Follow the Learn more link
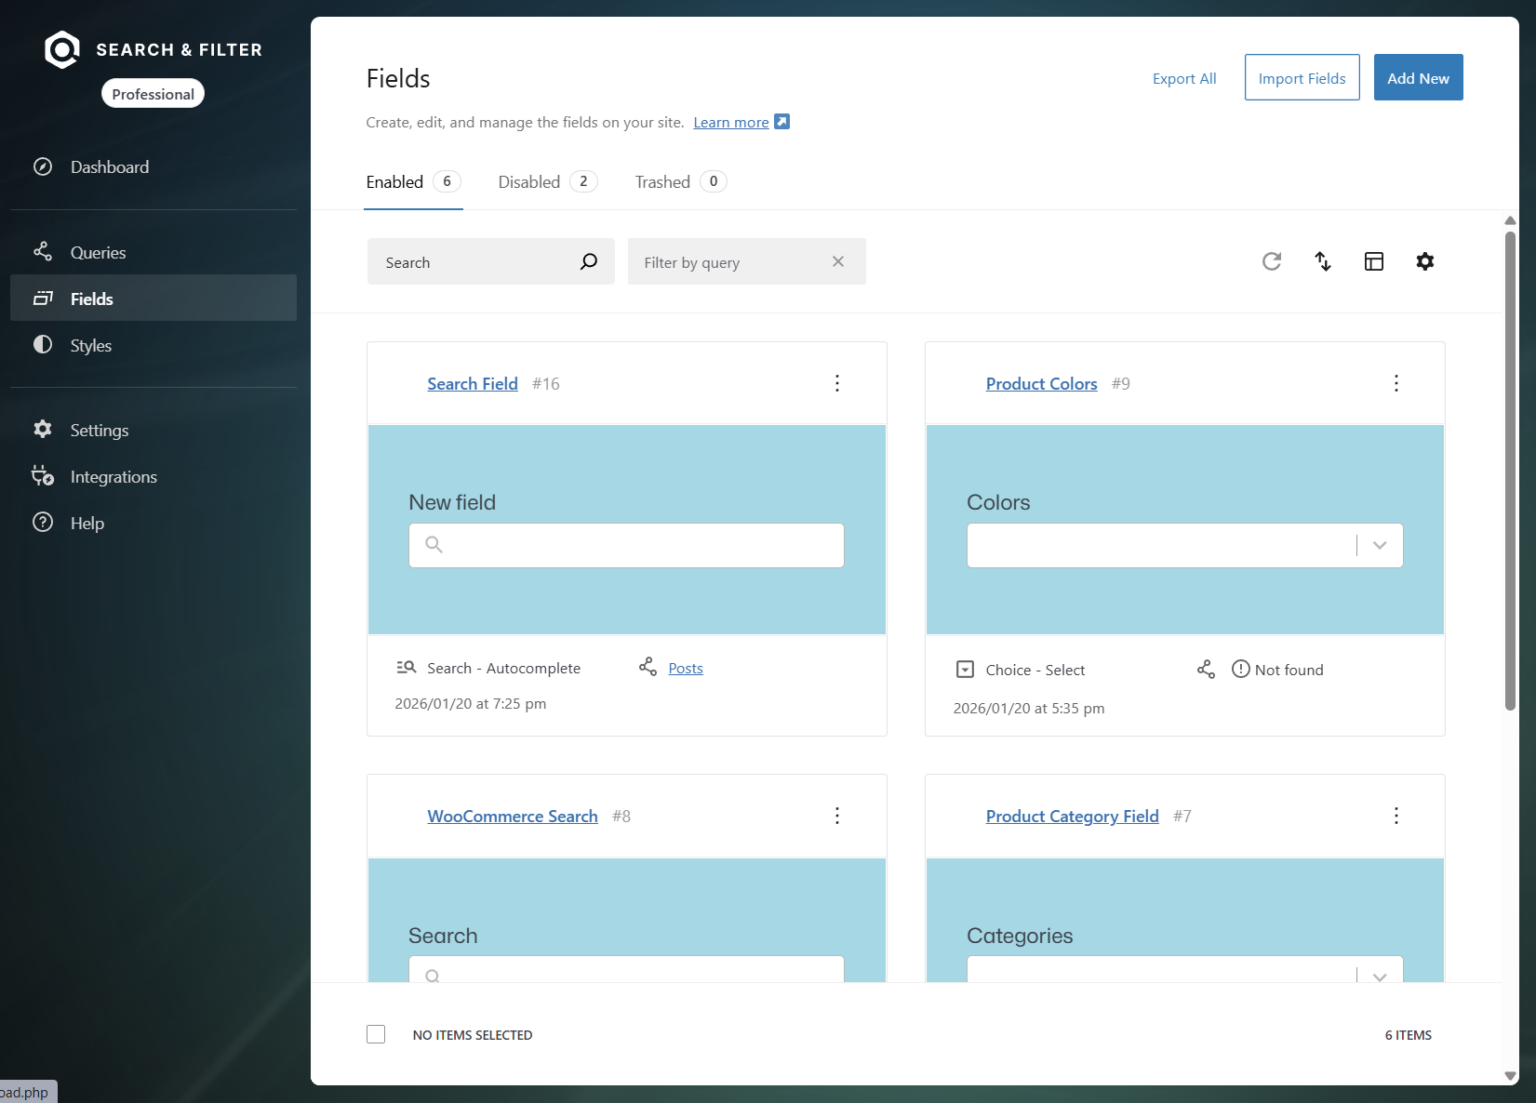The width and height of the screenshot is (1536, 1103). tap(731, 122)
